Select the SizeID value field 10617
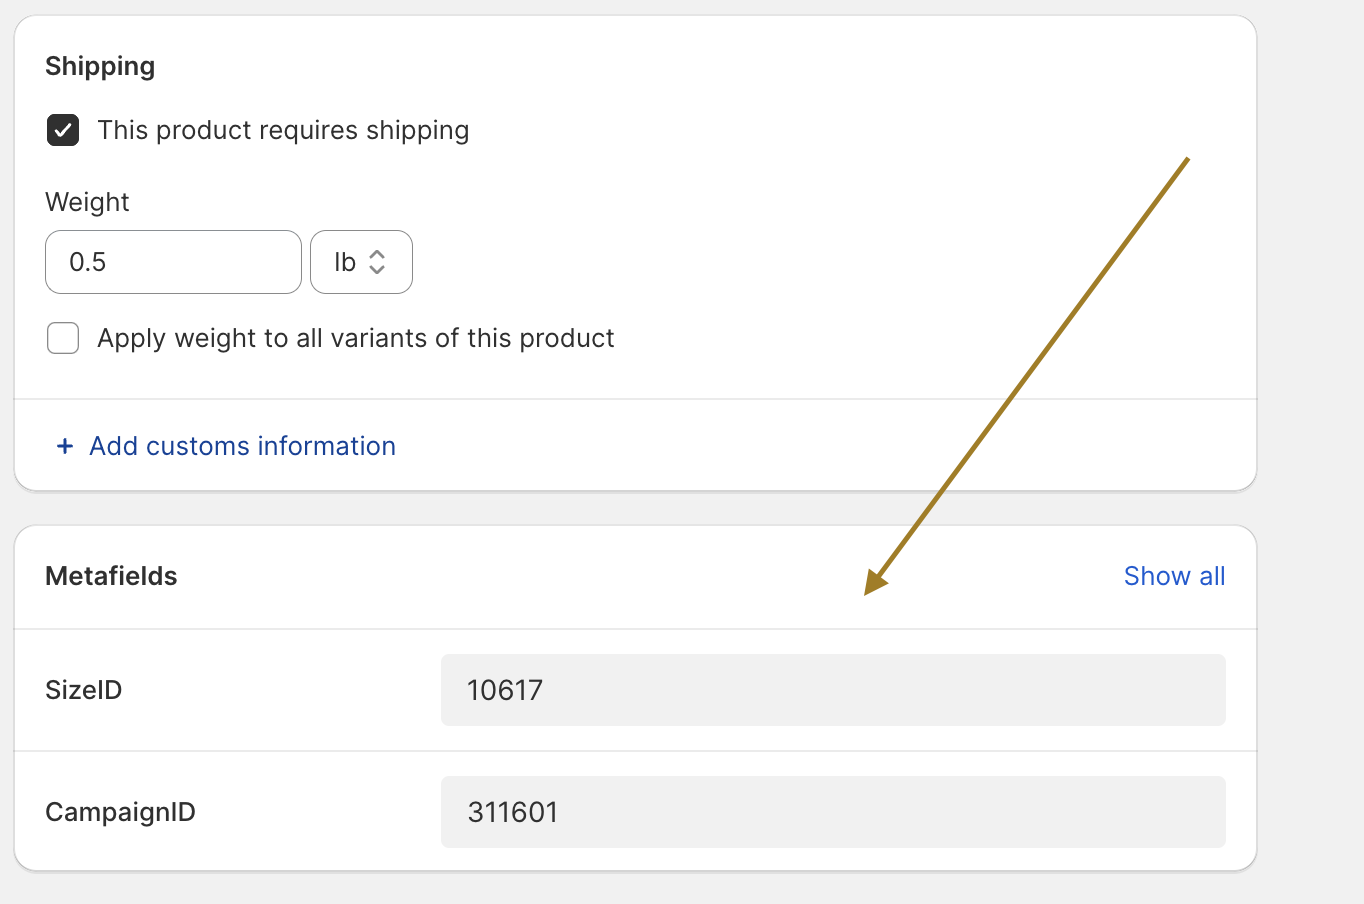Image resolution: width=1364 pixels, height=904 pixels. point(832,690)
